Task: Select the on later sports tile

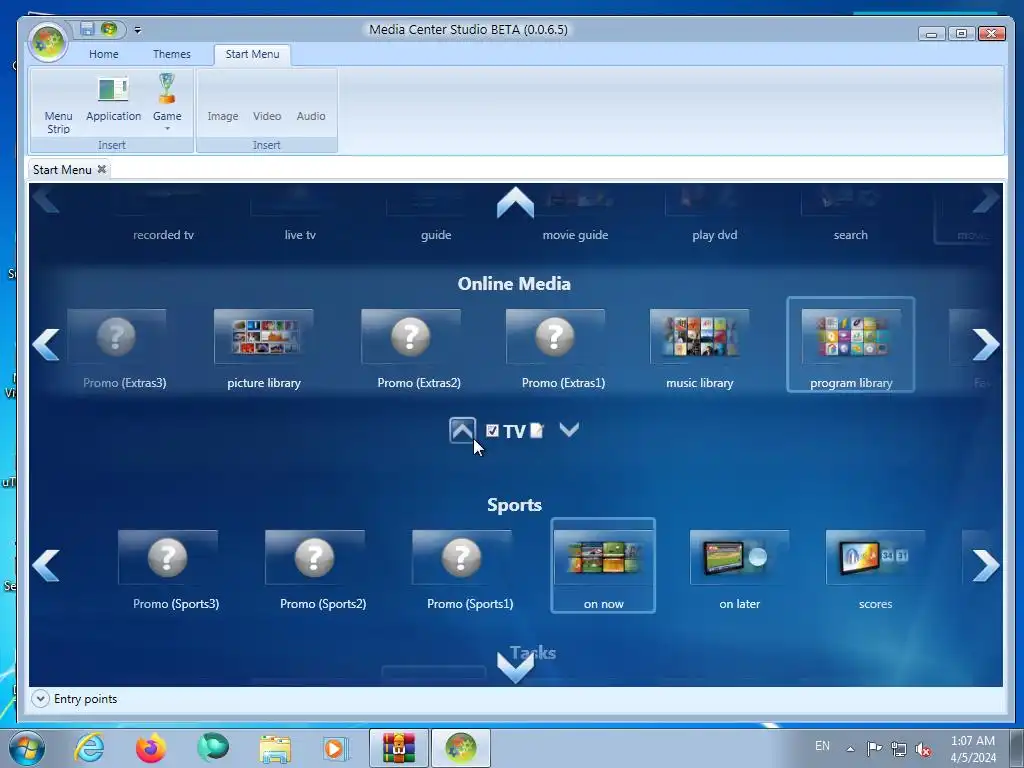Action: (x=740, y=570)
